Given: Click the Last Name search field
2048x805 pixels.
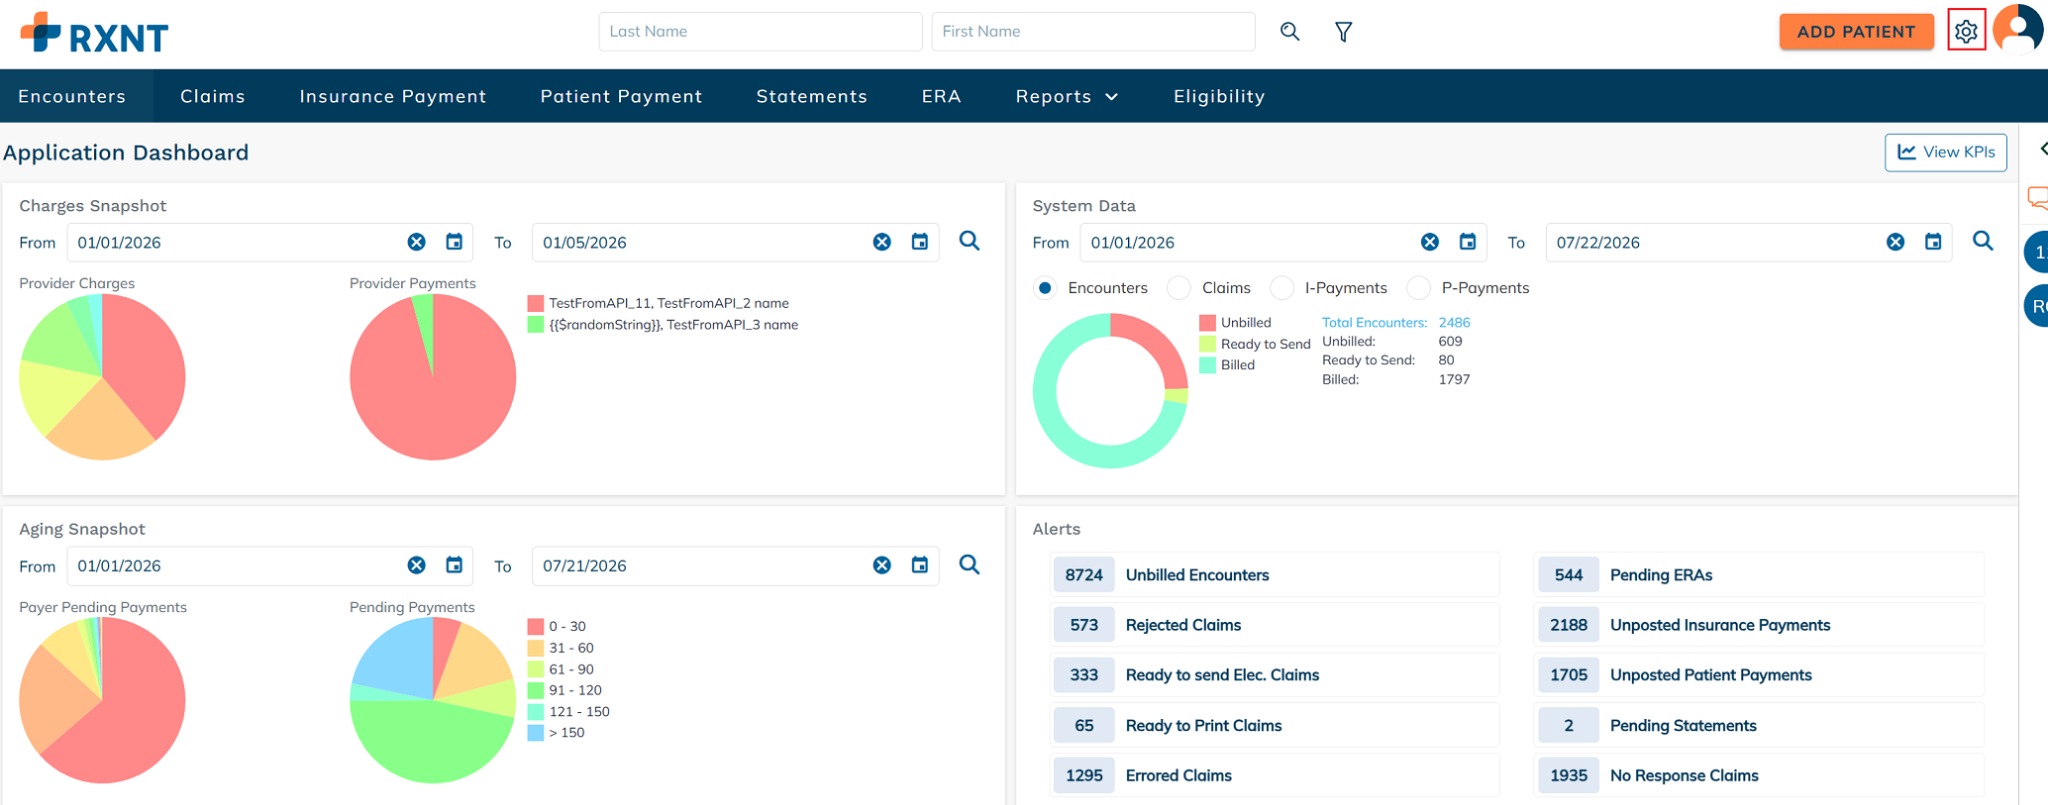Looking at the screenshot, I should point(760,32).
